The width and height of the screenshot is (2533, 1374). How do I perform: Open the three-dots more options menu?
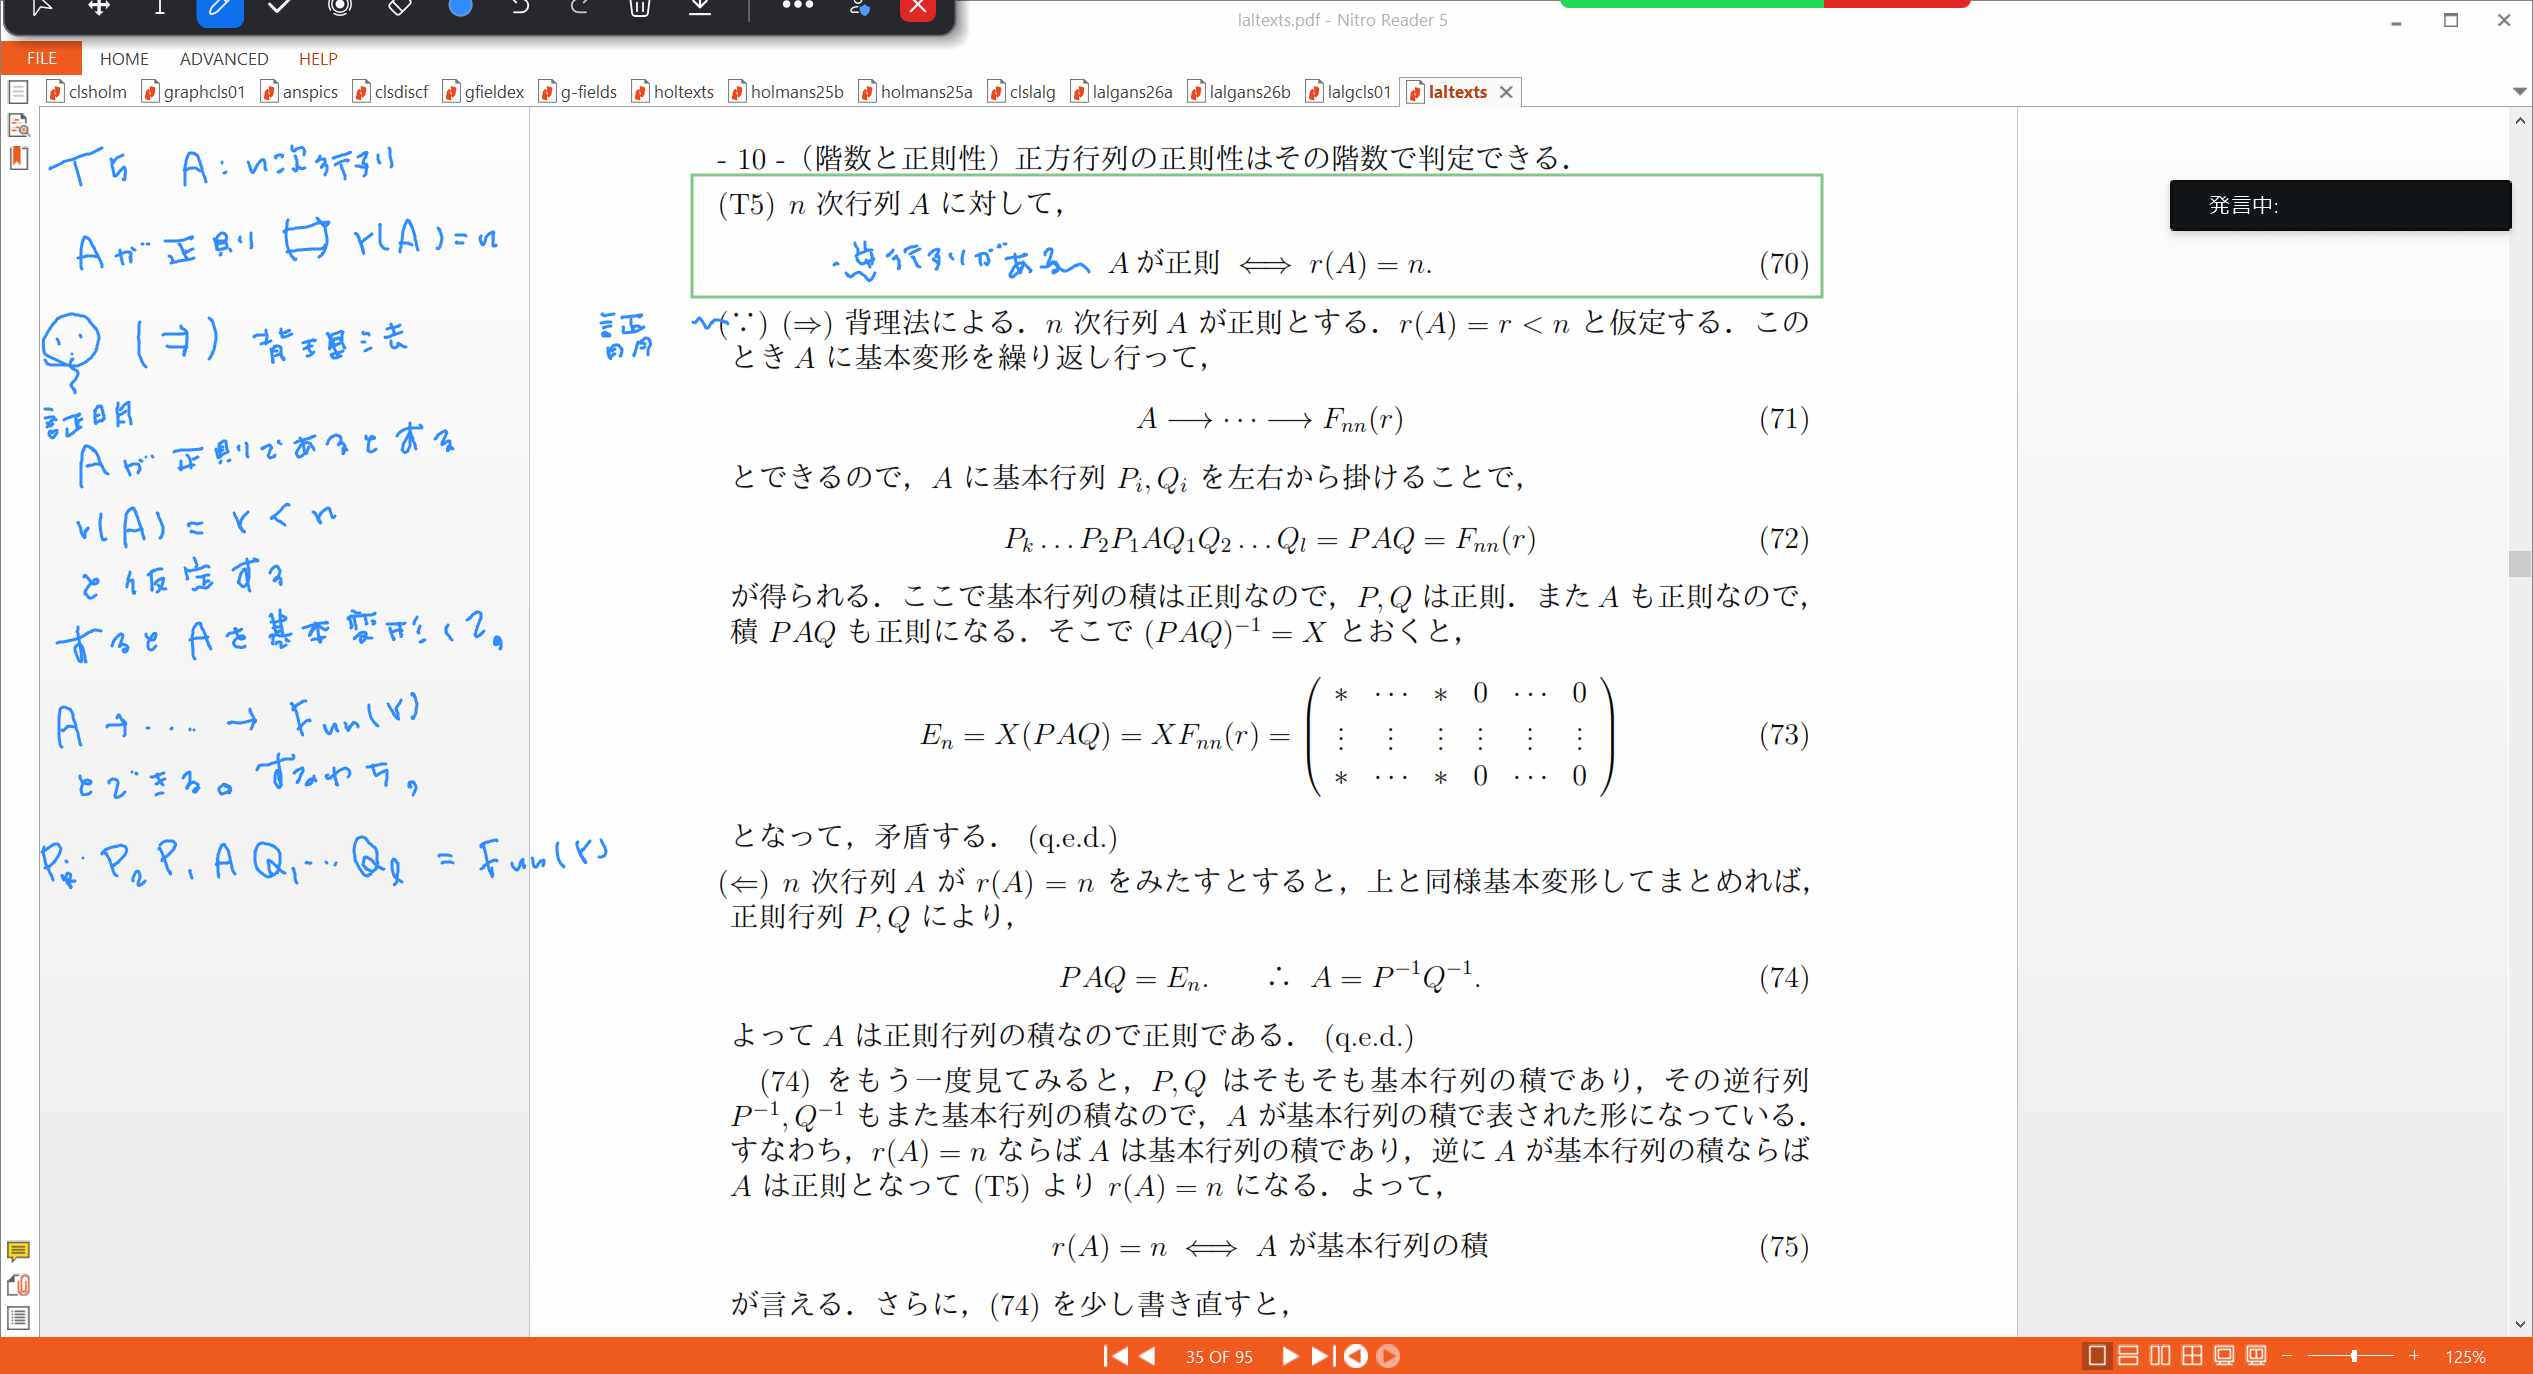pos(797,6)
